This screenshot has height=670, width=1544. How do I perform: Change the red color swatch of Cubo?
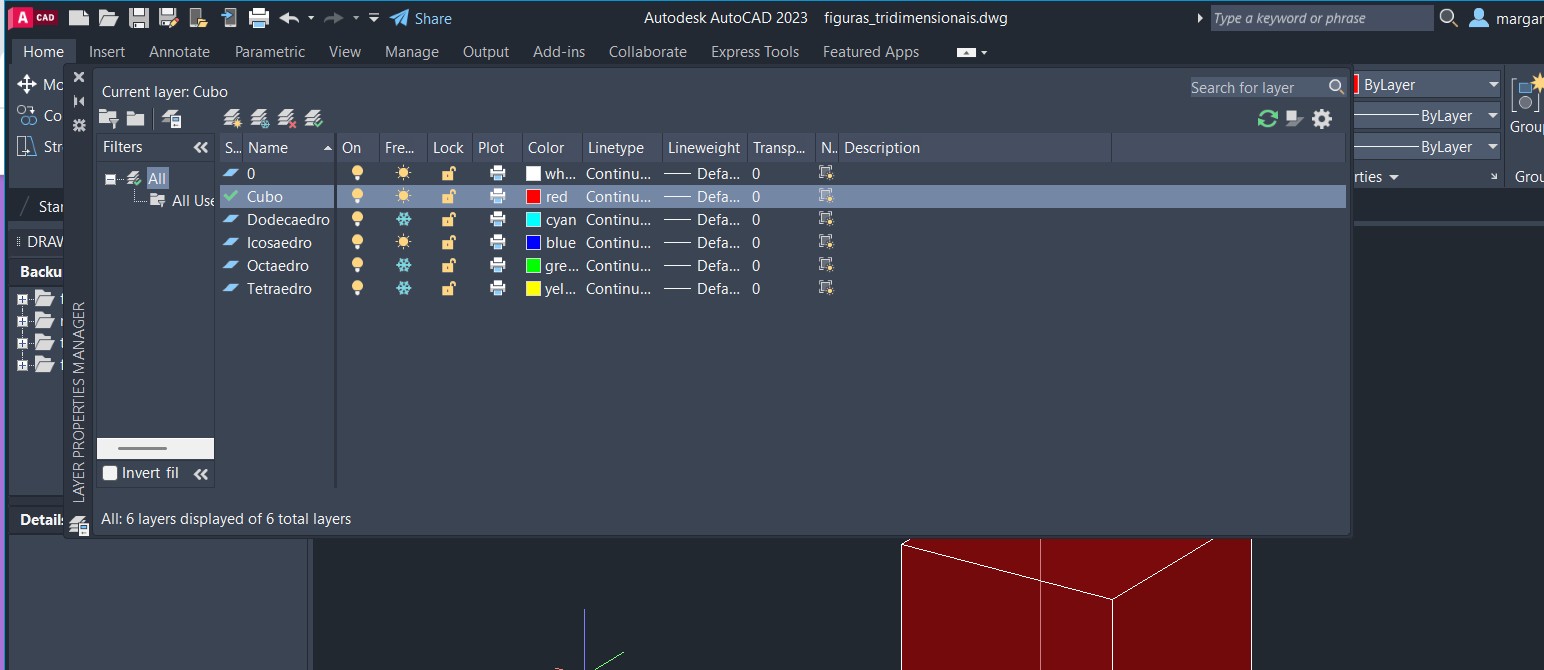534,197
